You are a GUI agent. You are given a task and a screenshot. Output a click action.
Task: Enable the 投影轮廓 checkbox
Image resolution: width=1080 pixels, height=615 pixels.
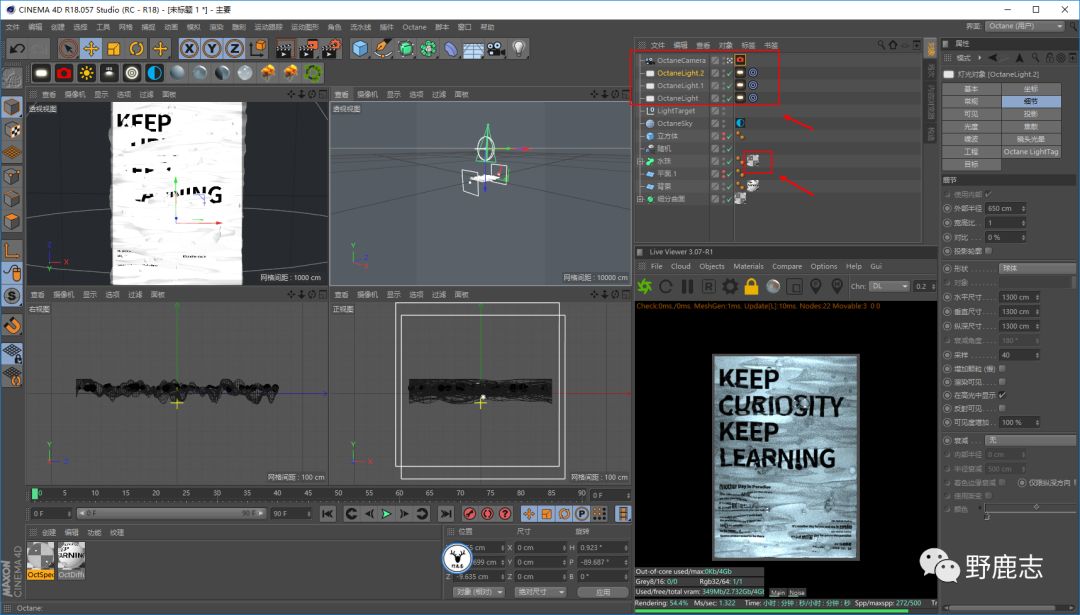pos(988,251)
